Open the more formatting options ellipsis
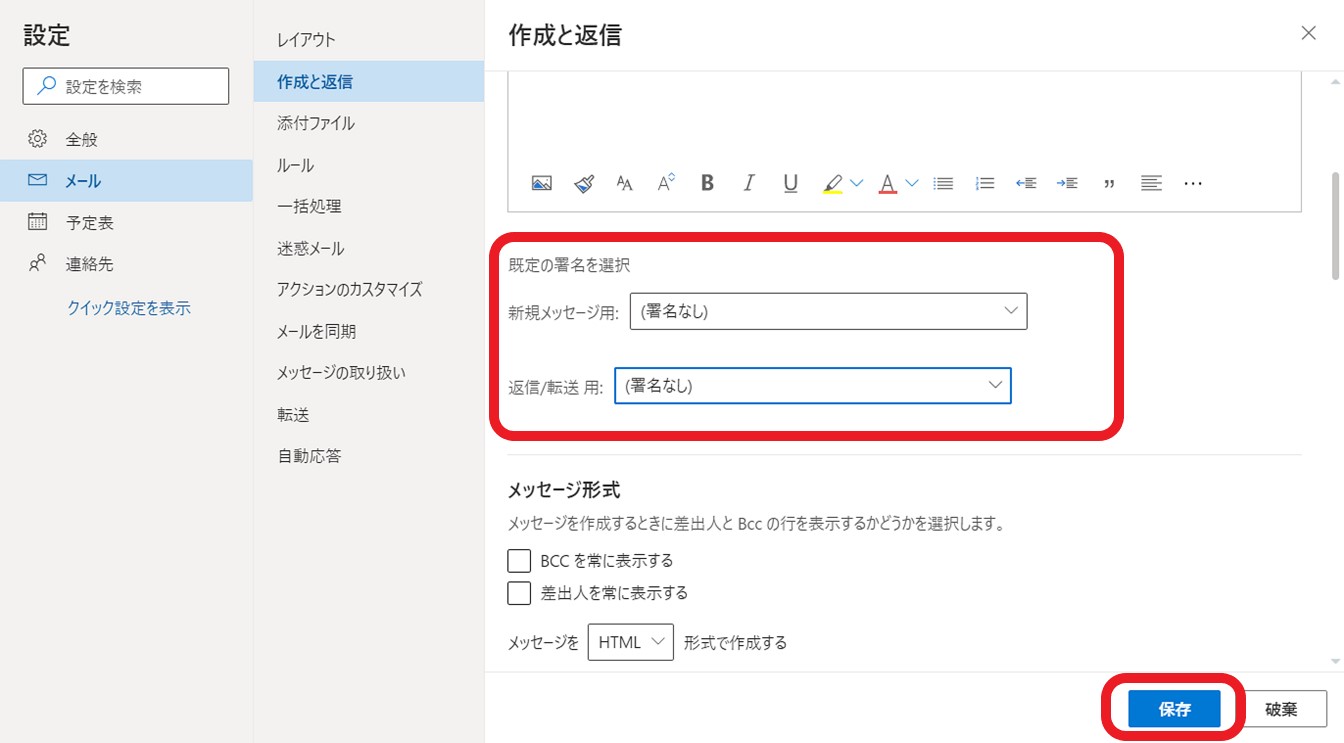The width and height of the screenshot is (1344, 743). coord(1192,183)
